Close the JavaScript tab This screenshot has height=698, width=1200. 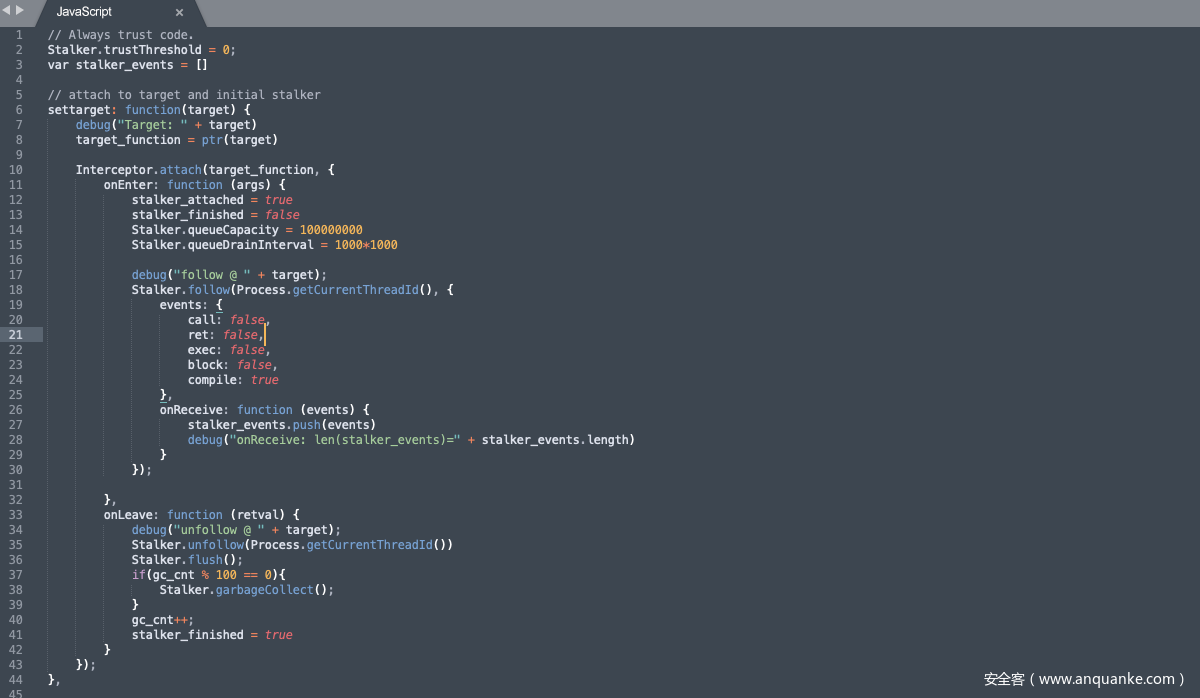coord(180,13)
